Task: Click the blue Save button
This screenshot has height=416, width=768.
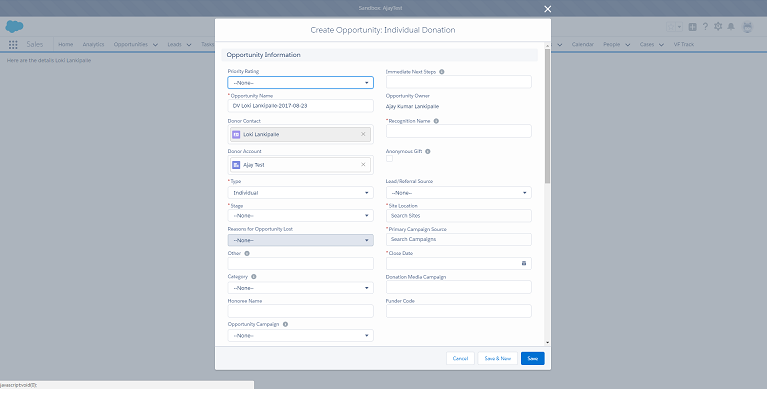Action: (x=532, y=359)
